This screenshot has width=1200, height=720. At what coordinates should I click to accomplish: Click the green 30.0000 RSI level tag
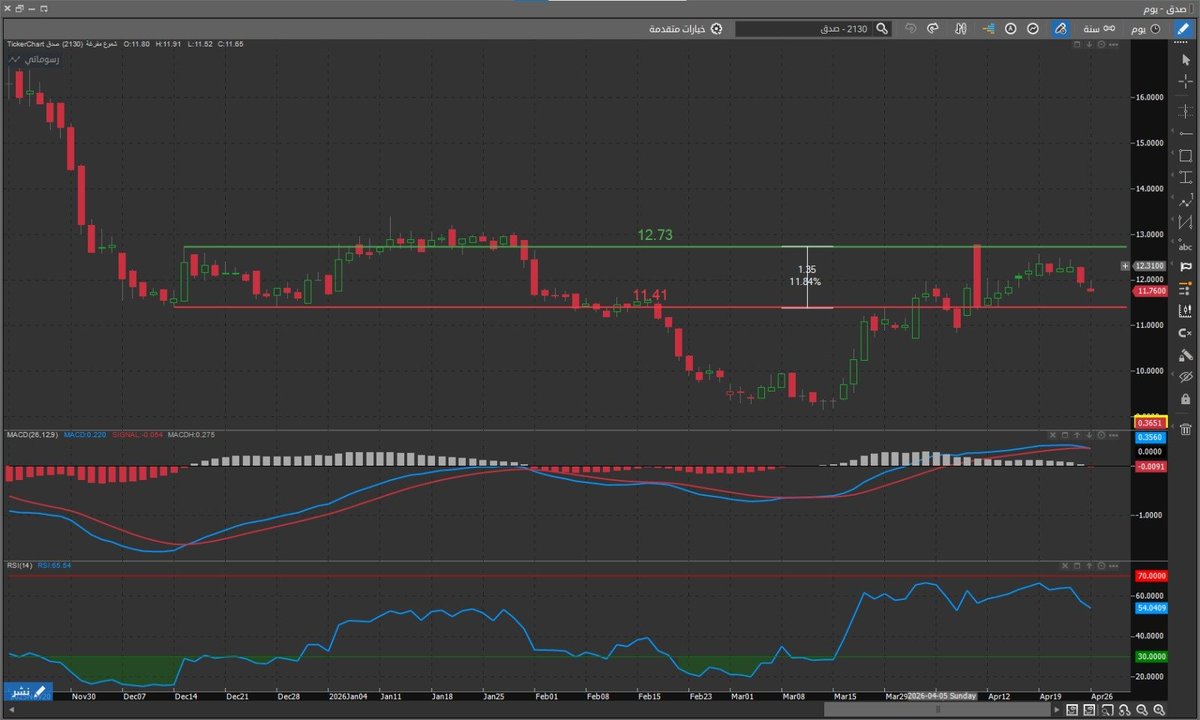[x=1151, y=656]
